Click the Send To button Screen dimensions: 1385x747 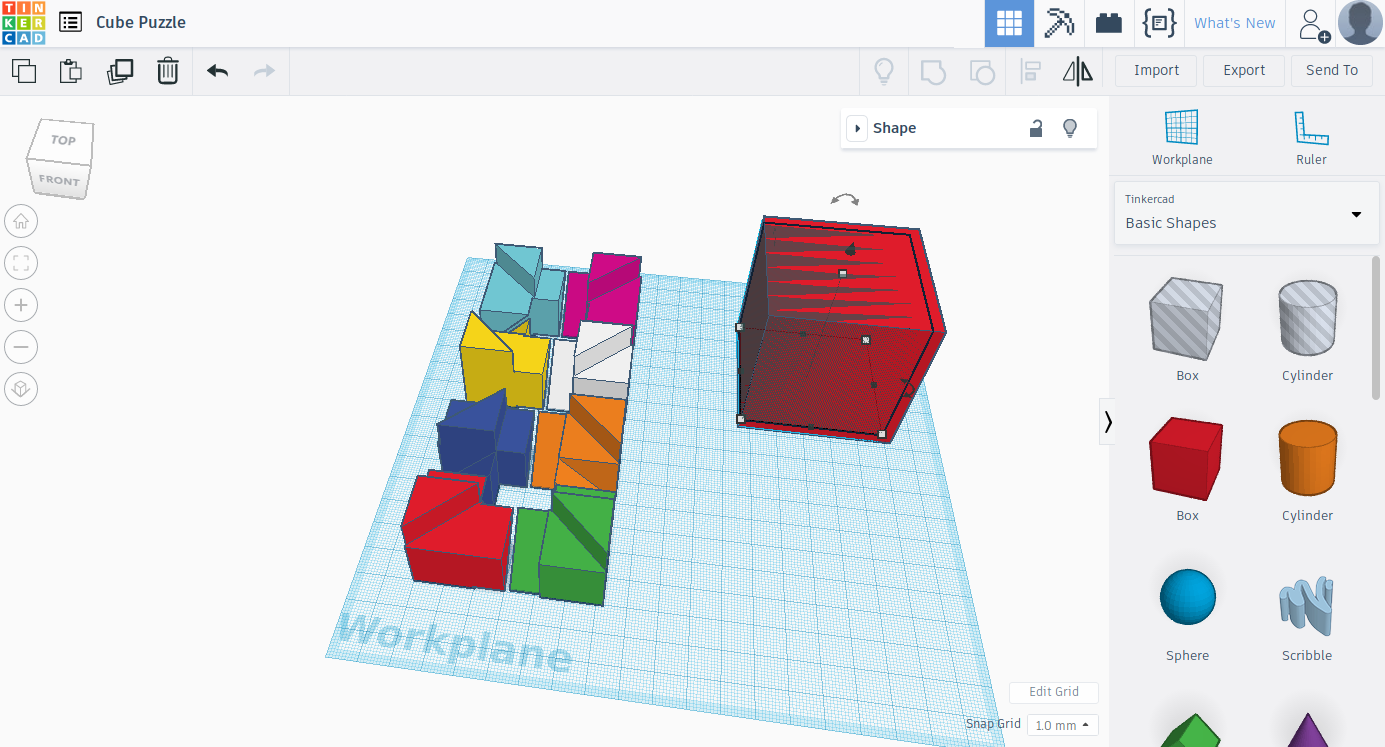pyautogui.click(x=1332, y=70)
